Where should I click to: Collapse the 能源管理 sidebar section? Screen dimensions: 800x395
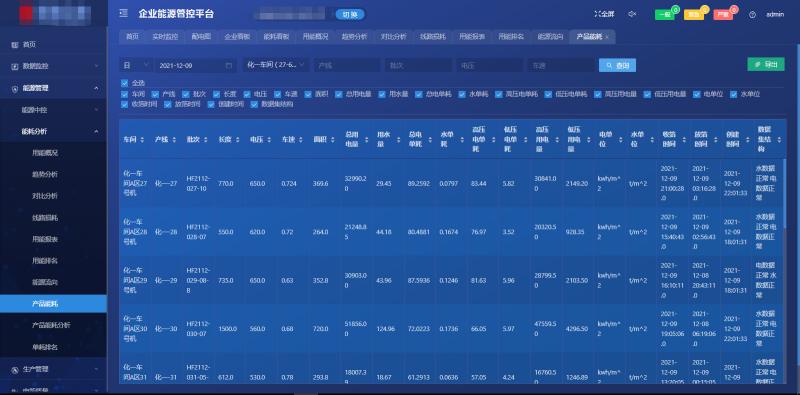tap(54, 88)
